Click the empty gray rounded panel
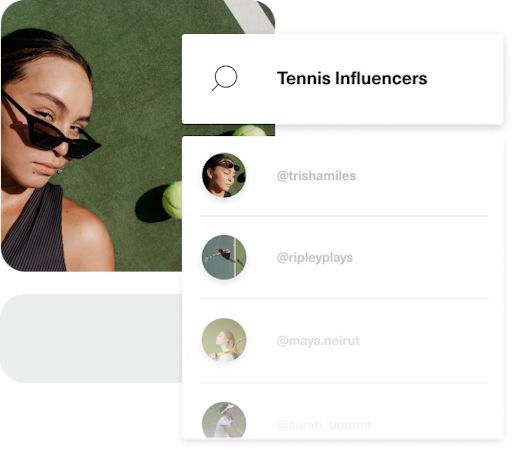This screenshot has width=514, height=450. 91,338
